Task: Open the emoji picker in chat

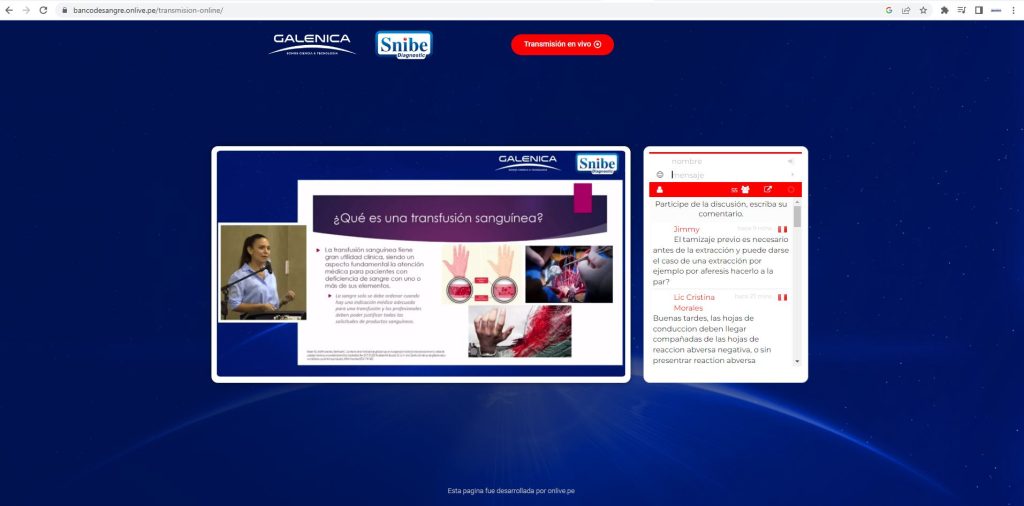Action: [660, 175]
